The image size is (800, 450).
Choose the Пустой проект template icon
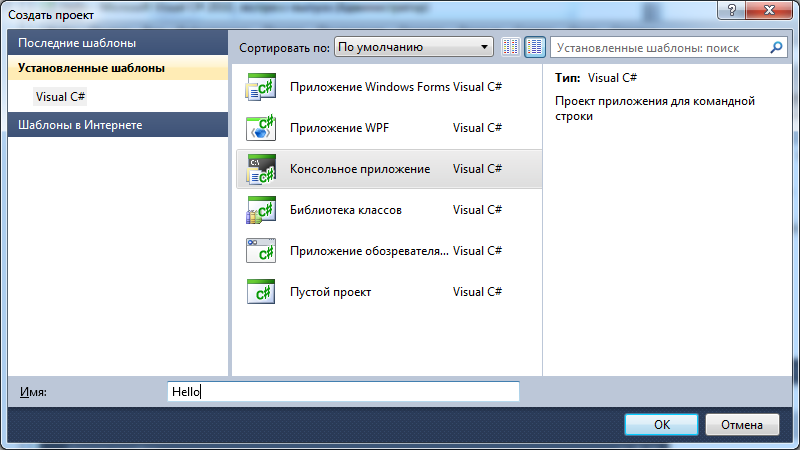click(x=261, y=292)
